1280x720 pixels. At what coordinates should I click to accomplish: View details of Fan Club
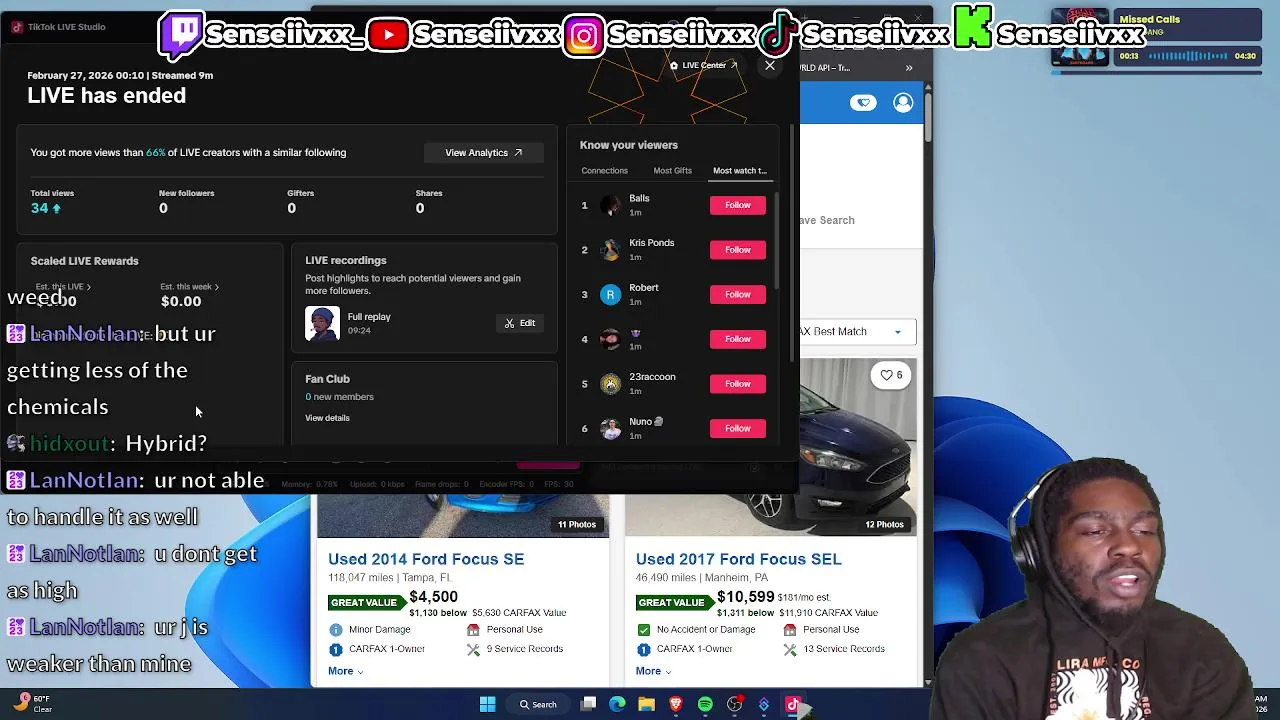tap(327, 418)
